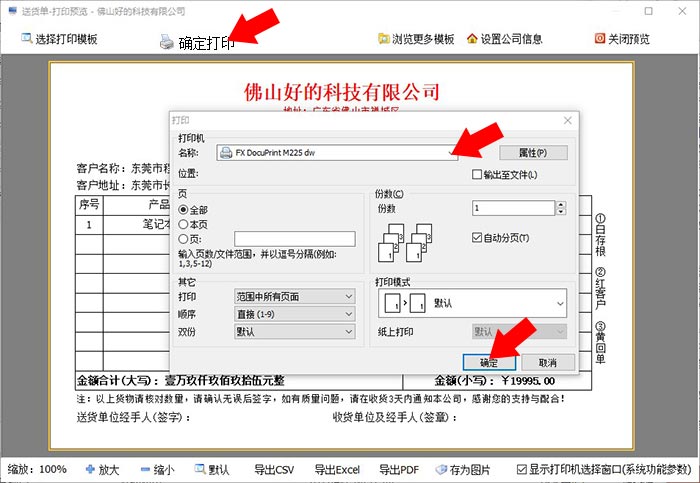700x483 pixels.
Task: Click the minus 缩小 icon
Action: [x=146, y=469]
